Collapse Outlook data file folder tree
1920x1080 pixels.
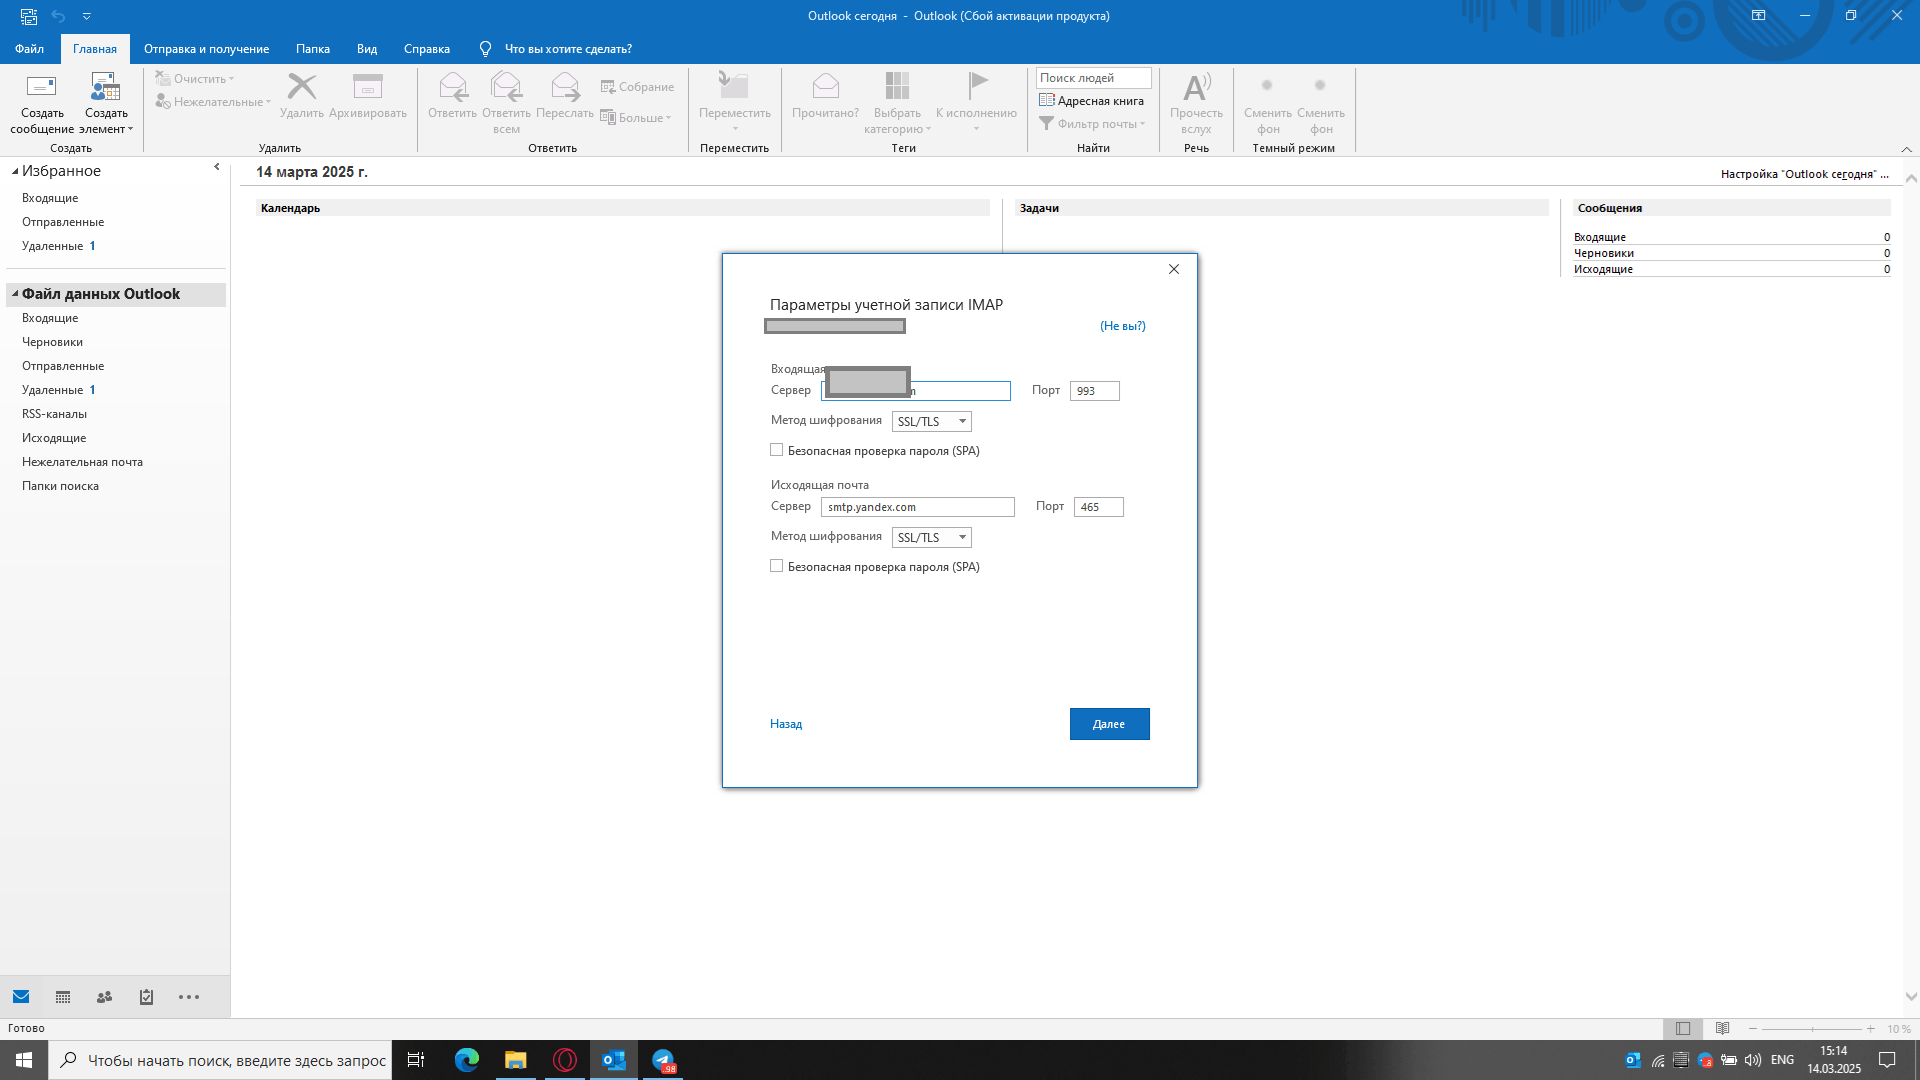tap(15, 294)
